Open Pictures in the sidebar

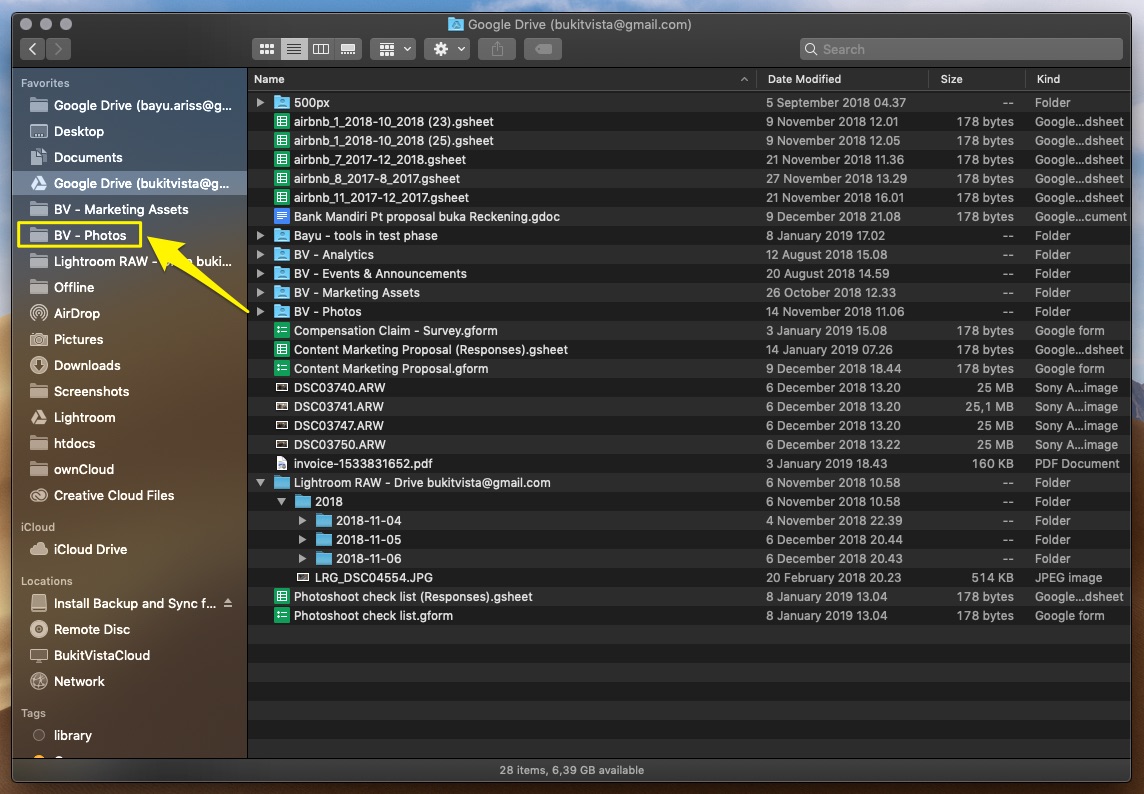[x=130, y=339]
